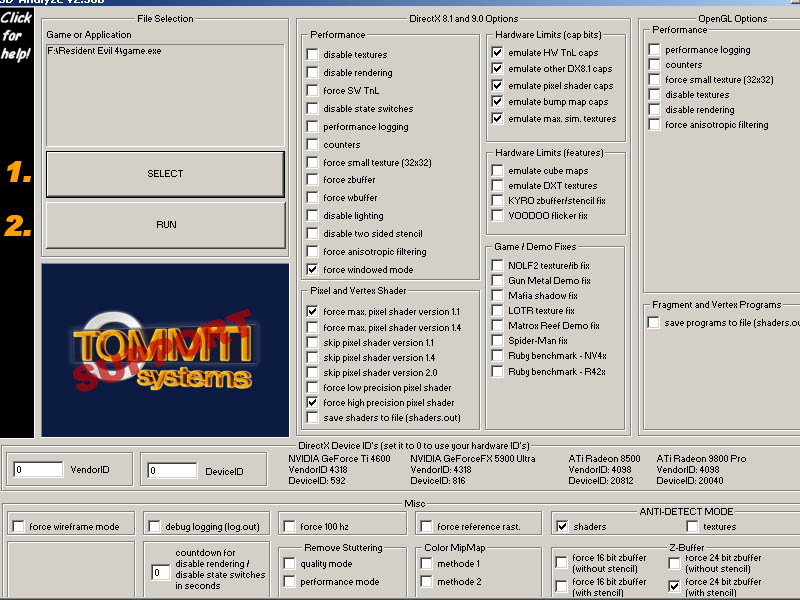Enable 'disable rendering' under DirectX Performance
The image size is (800, 600).
point(313,72)
